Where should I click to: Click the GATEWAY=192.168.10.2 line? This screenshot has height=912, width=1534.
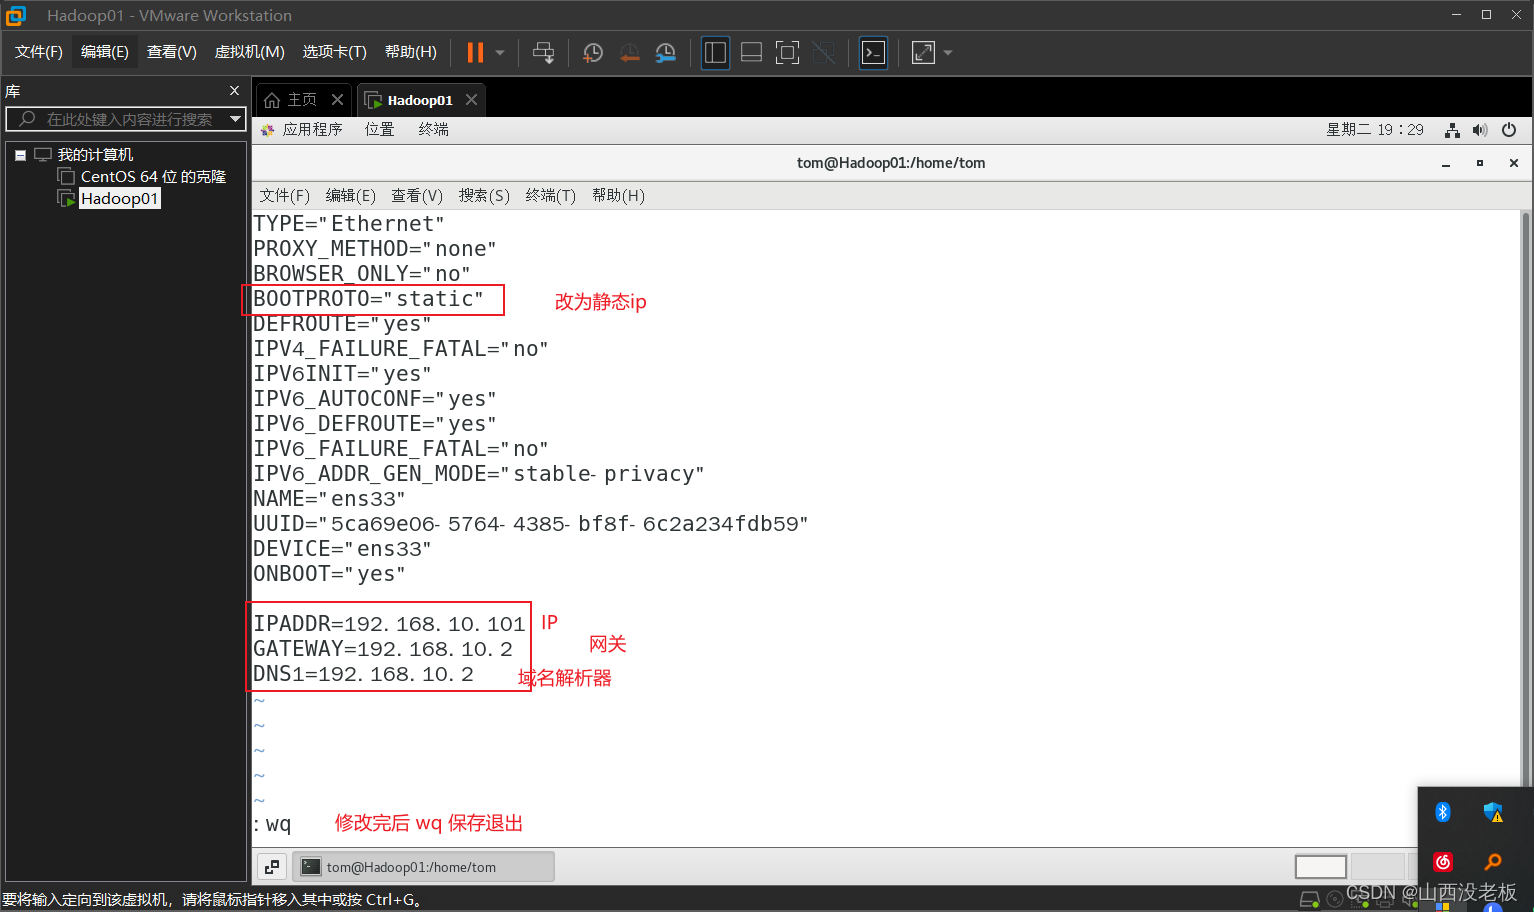[x=383, y=649]
